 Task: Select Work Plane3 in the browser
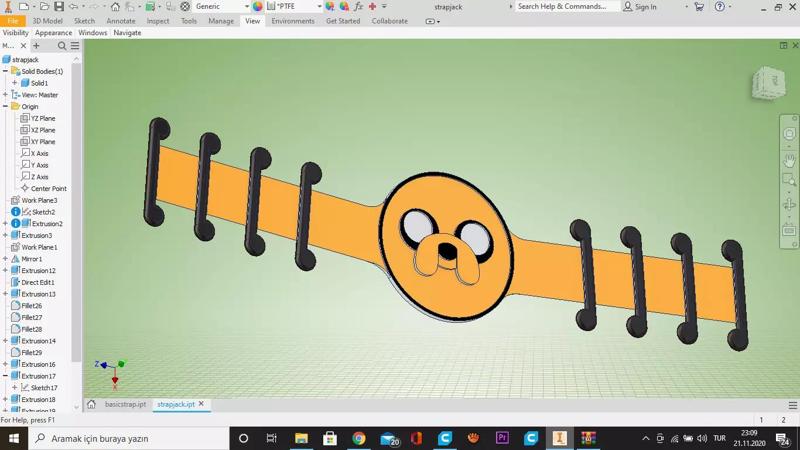click(x=34, y=201)
